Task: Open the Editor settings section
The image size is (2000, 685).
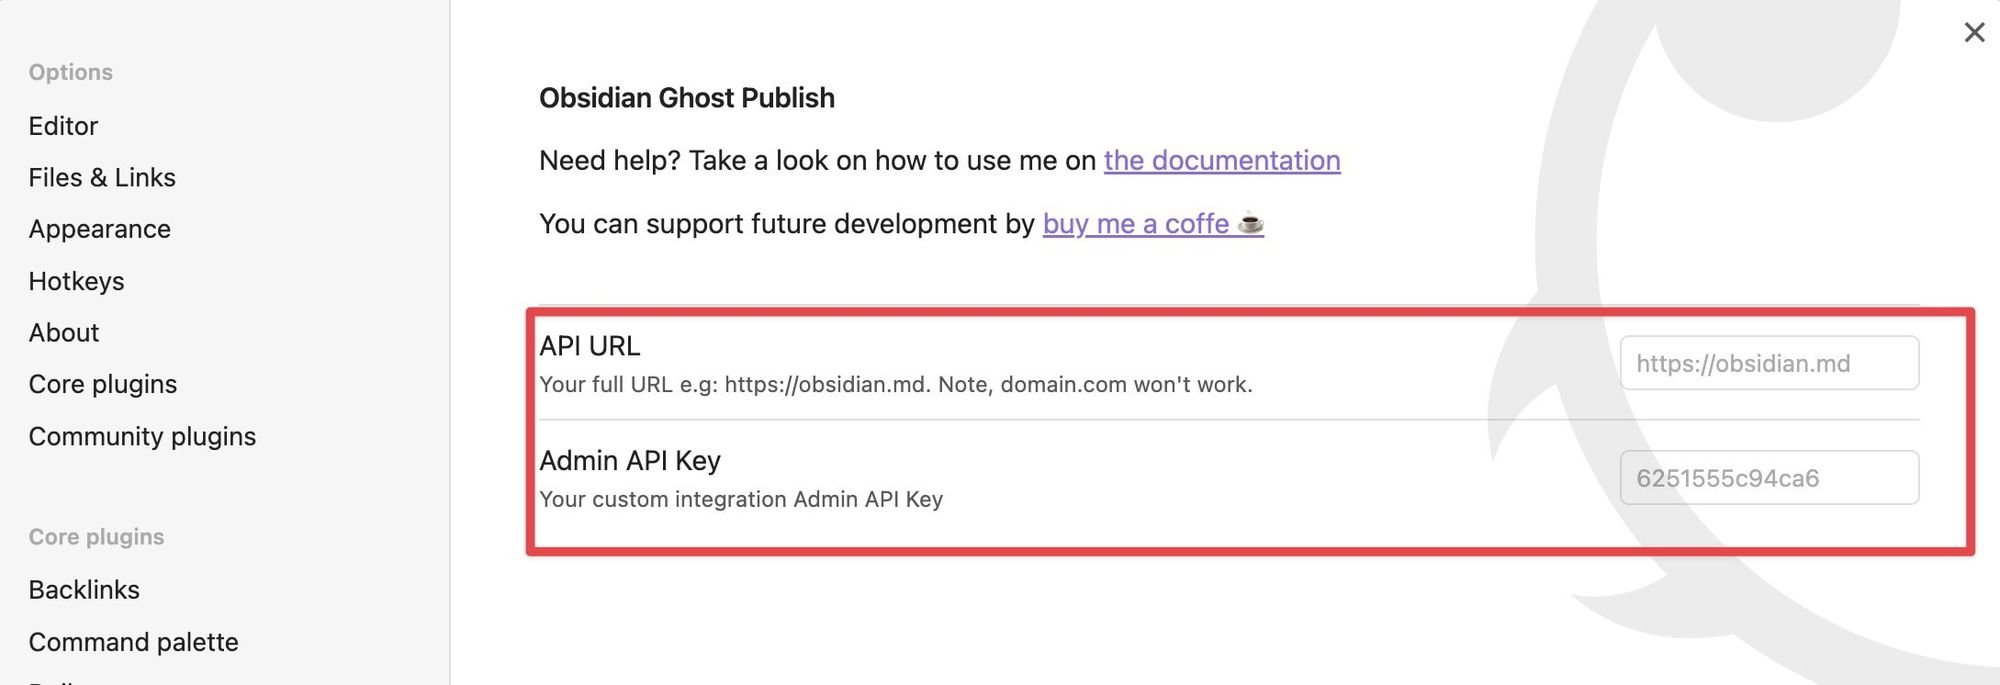Action: click(x=63, y=126)
